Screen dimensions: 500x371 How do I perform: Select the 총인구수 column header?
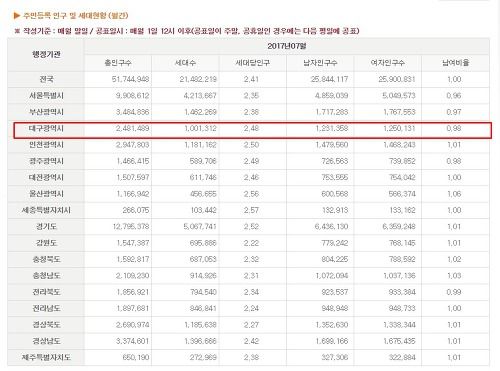click(x=118, y=63)
